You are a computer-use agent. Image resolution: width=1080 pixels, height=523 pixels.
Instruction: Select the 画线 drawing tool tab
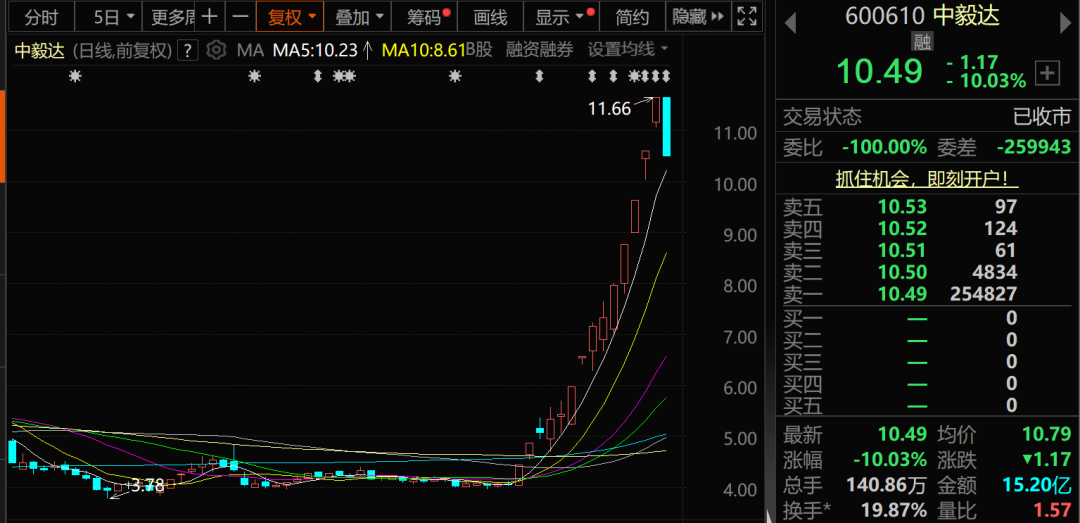tap(491, 17)
